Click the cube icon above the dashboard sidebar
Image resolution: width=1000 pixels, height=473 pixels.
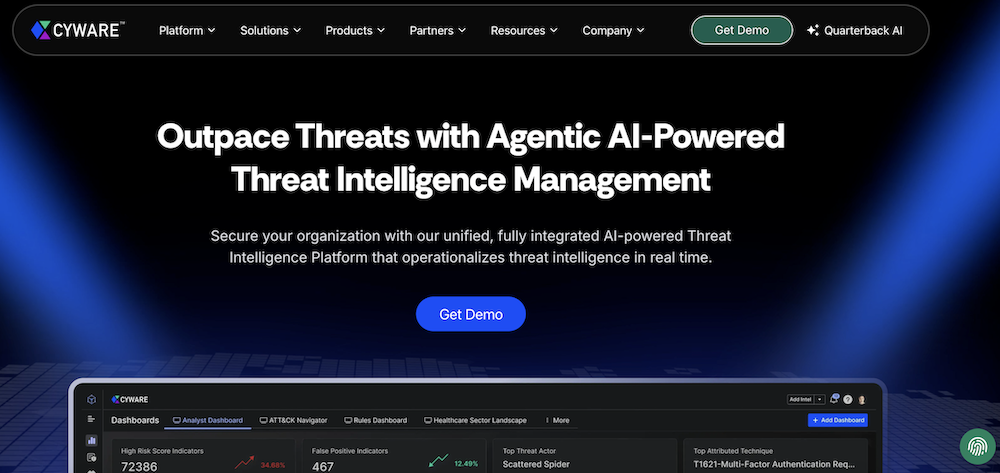91,399
